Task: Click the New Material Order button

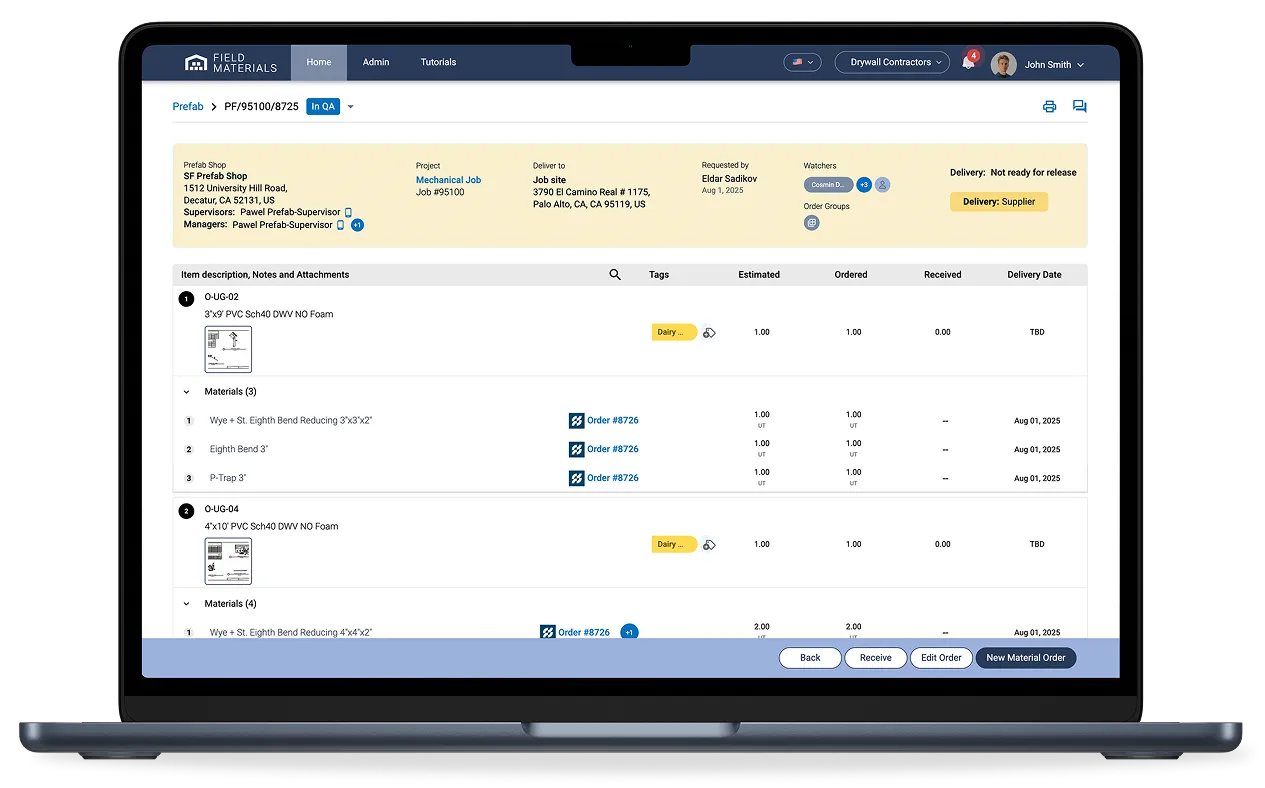Action: pyautogui.click(x=1026, y=658)
